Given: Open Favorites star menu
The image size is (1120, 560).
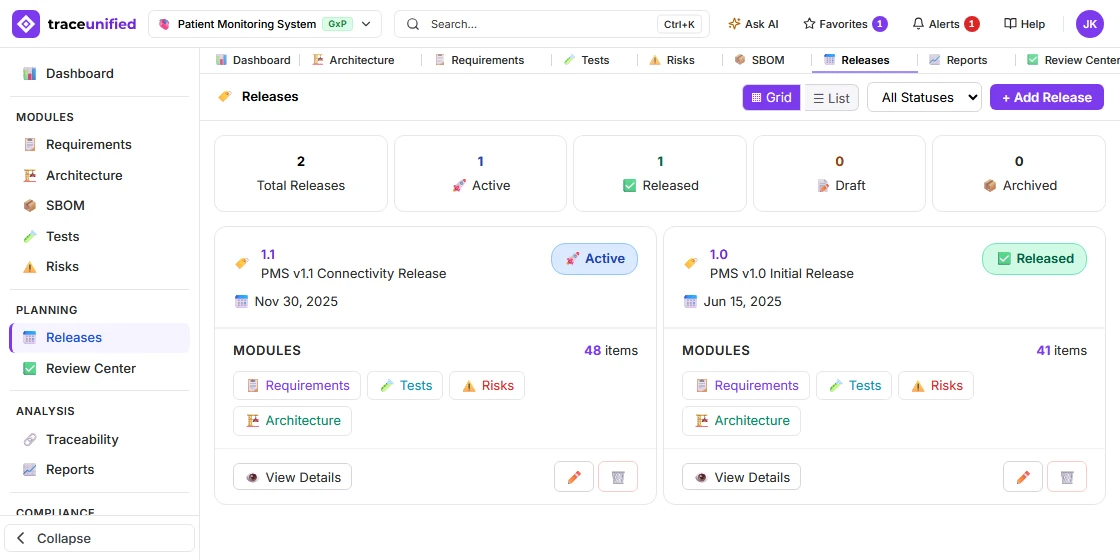Looking at the screenshot, I should (845, 24).
